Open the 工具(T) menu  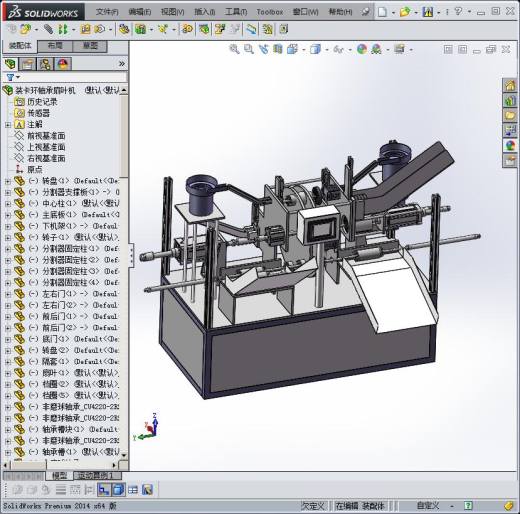coord(236,12)
